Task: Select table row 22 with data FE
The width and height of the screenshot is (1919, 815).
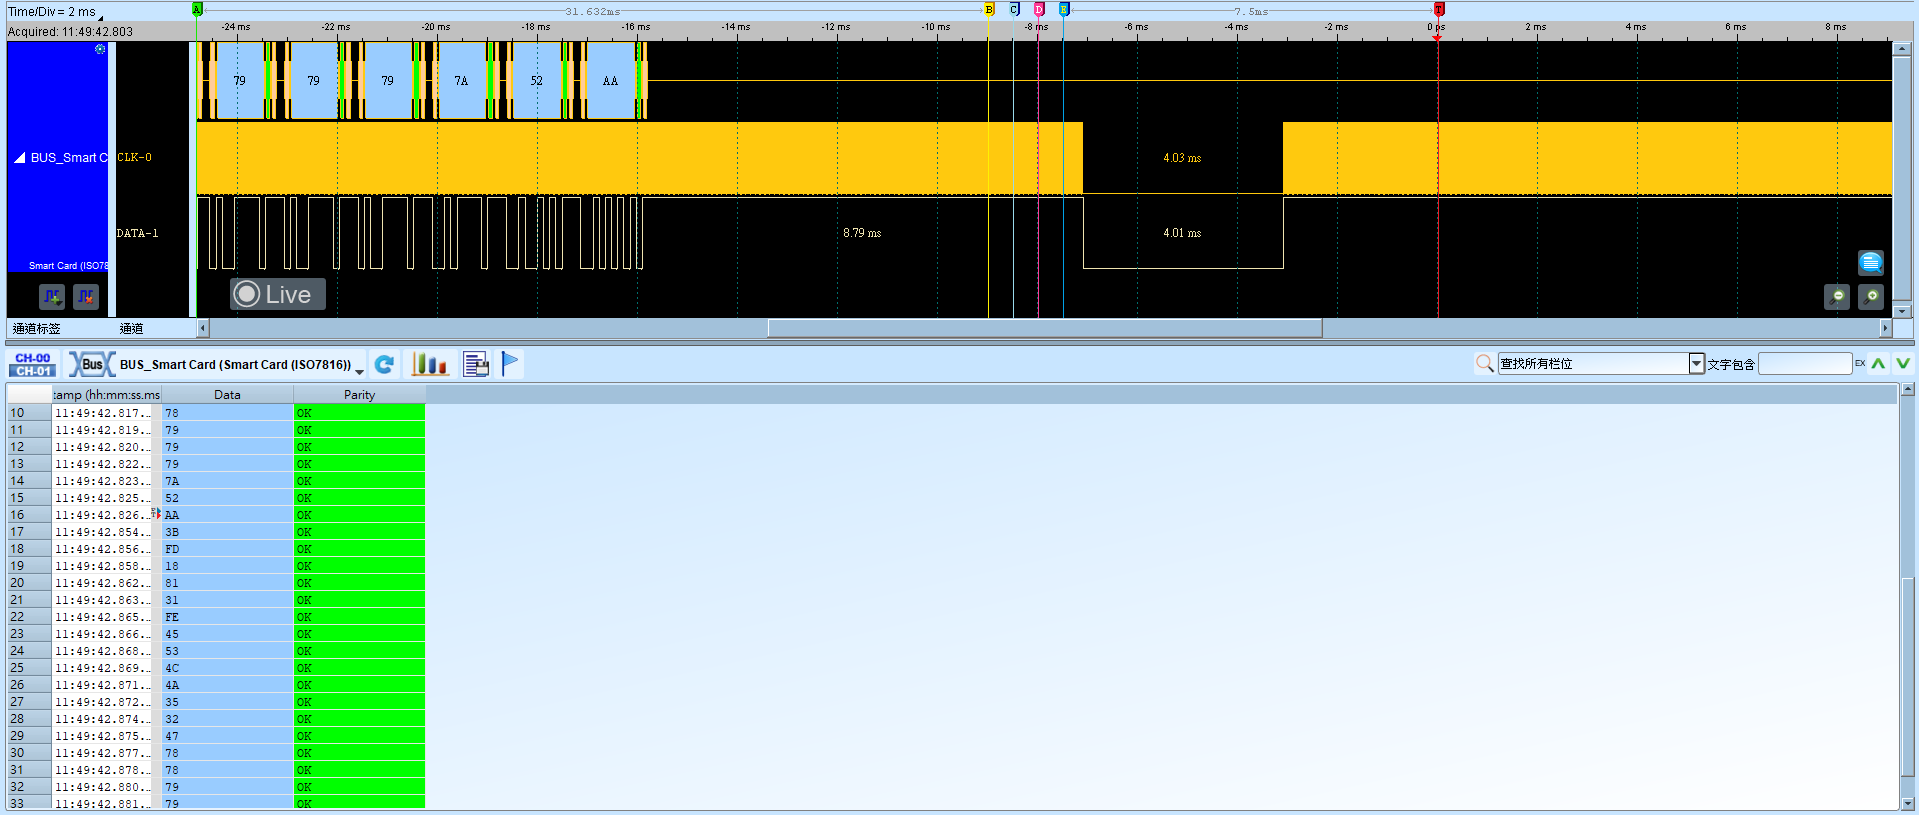Action: pos(216,617)
